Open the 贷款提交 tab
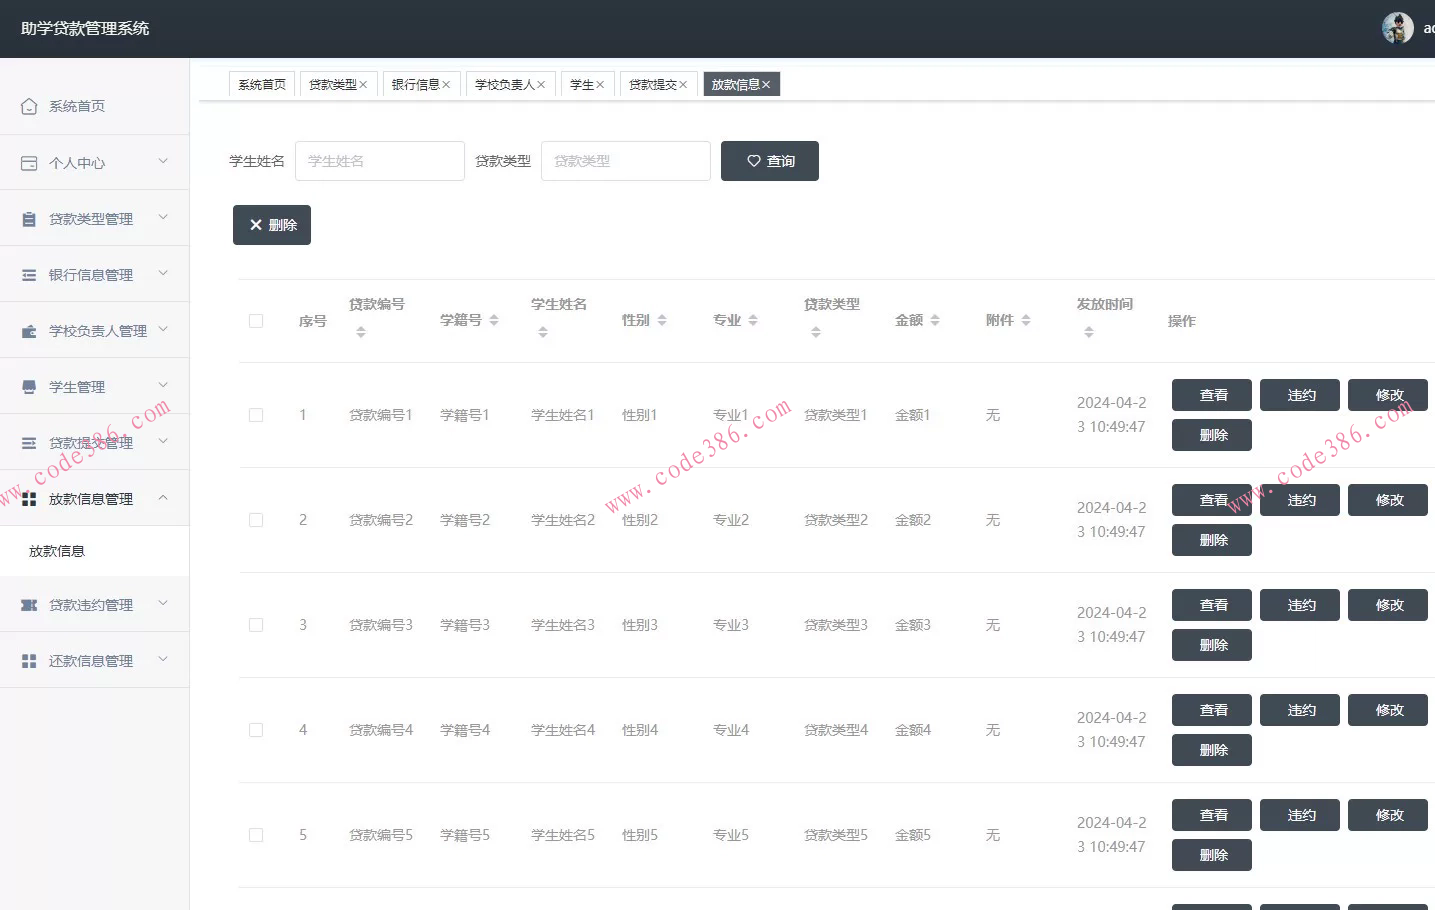The image size is (1435, 910). [651, 84]
